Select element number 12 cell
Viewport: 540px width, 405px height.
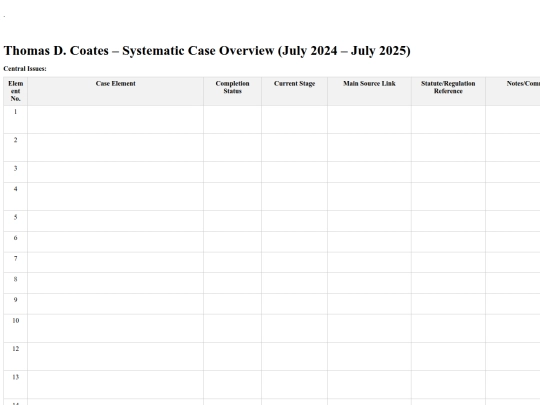(15, 356)
